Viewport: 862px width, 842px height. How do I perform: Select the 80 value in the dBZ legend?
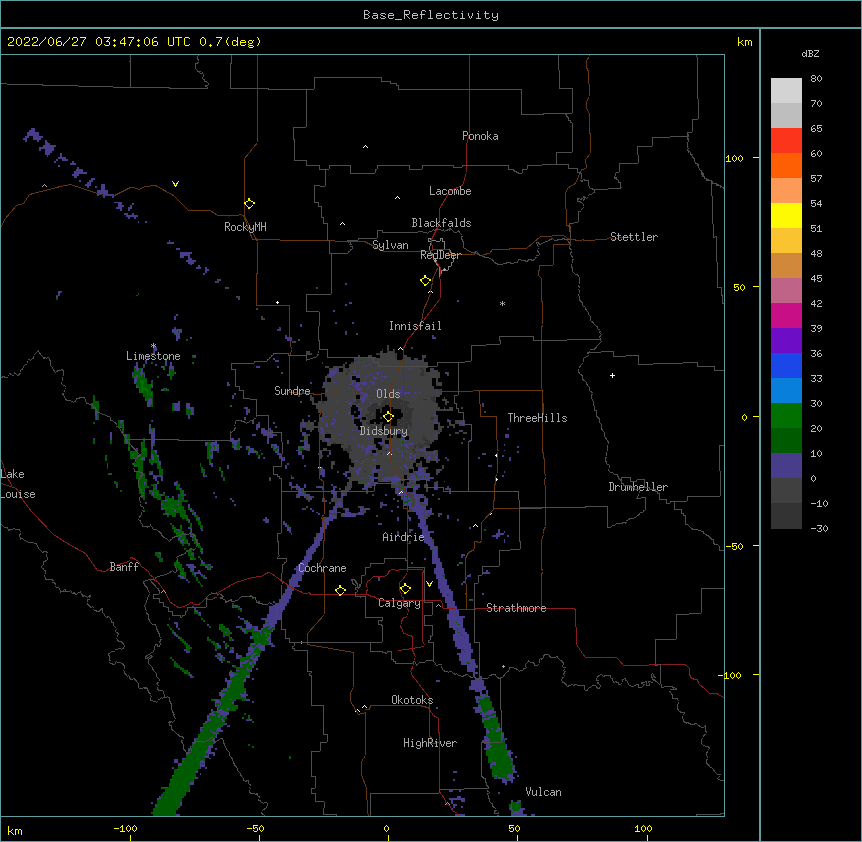point(816,79)
